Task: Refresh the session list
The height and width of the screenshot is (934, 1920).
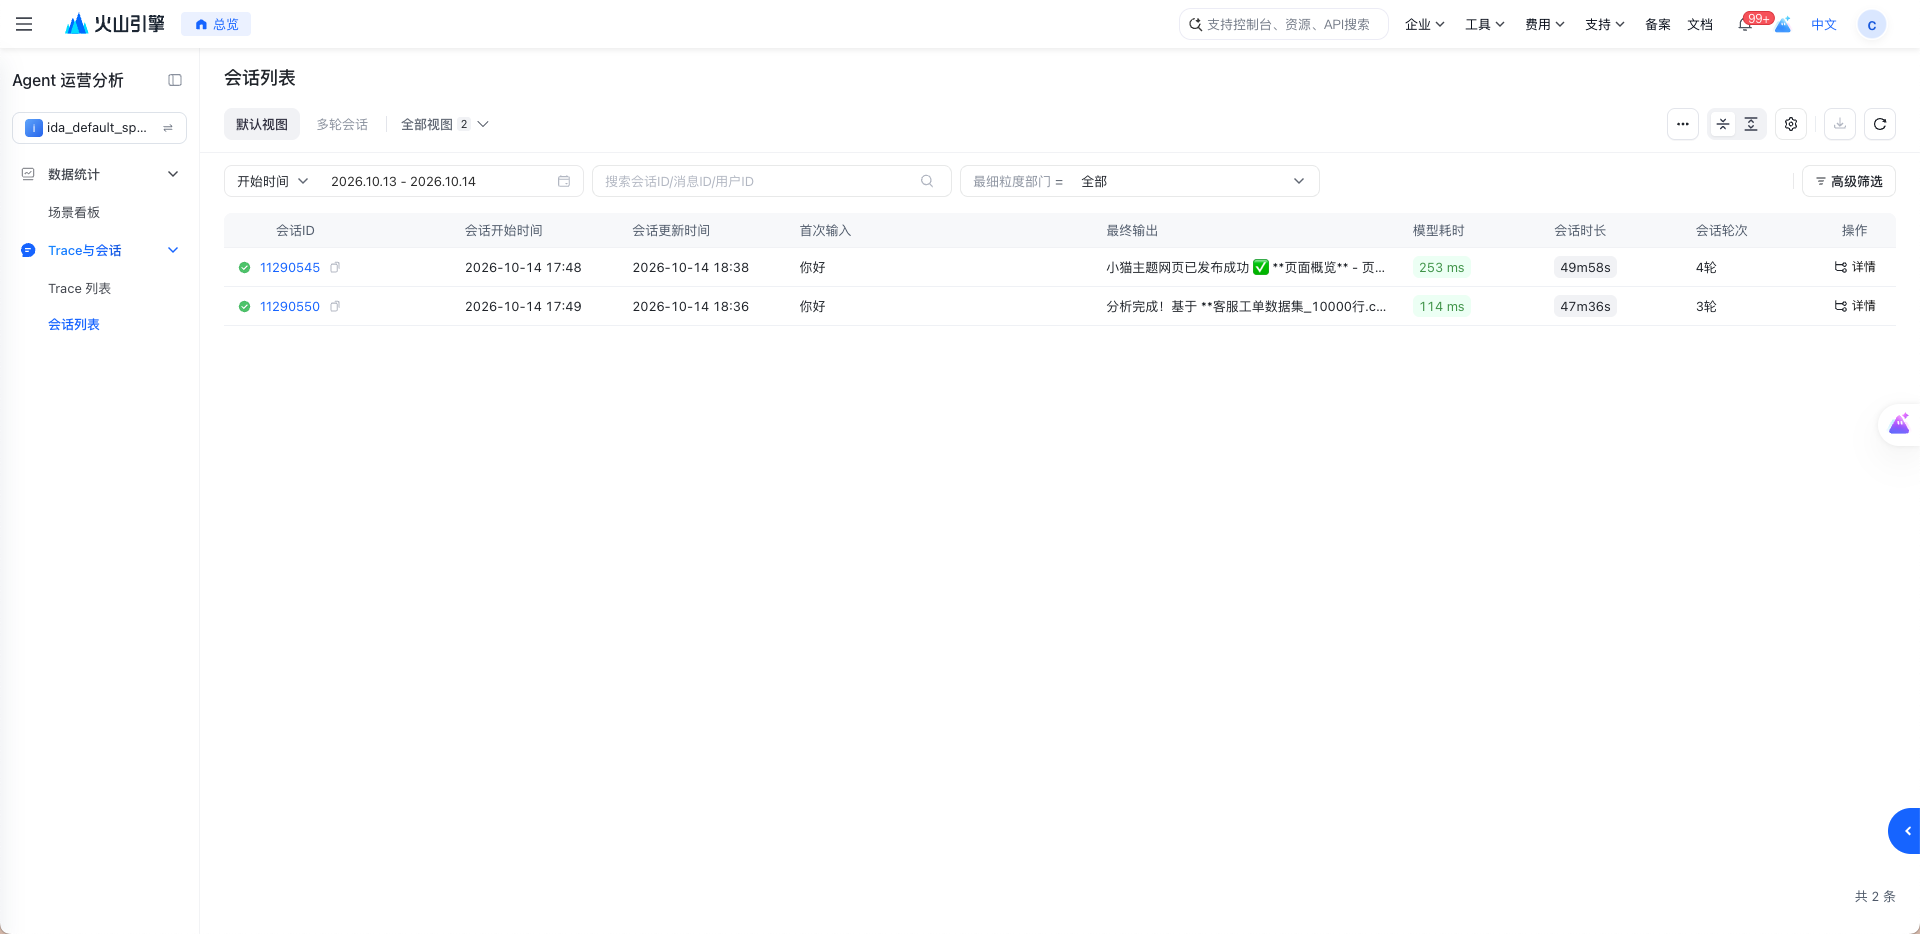Action: 1880,124
